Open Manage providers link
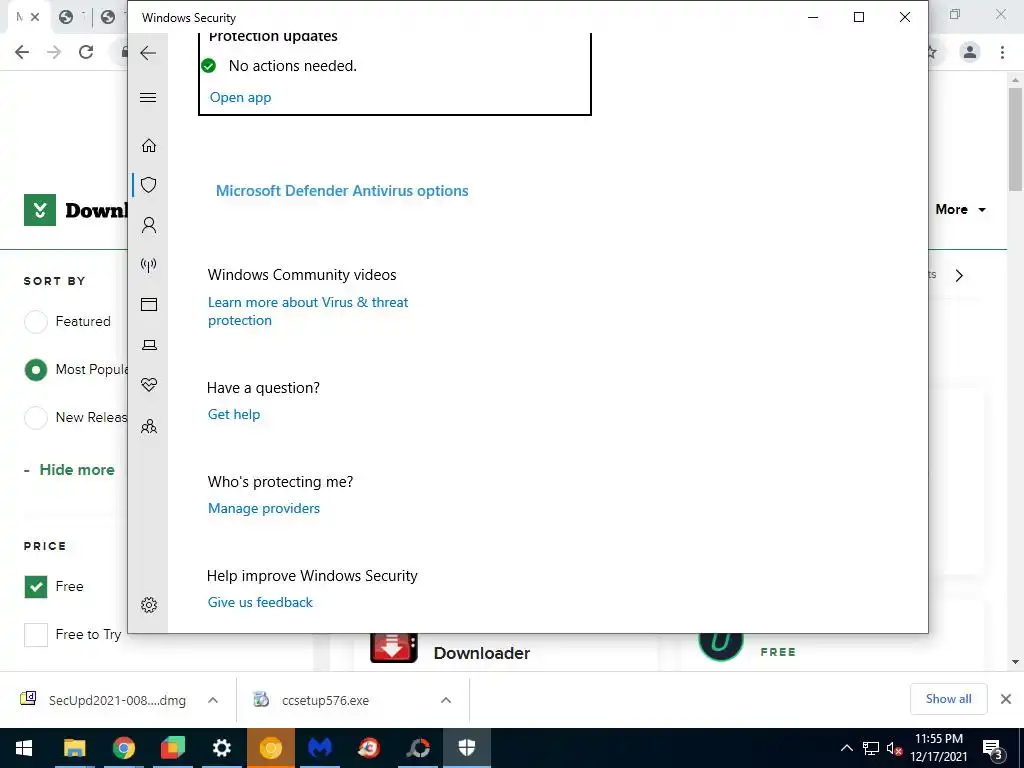The height and width of the screenshot is (768, 1024). coord(264,508)
